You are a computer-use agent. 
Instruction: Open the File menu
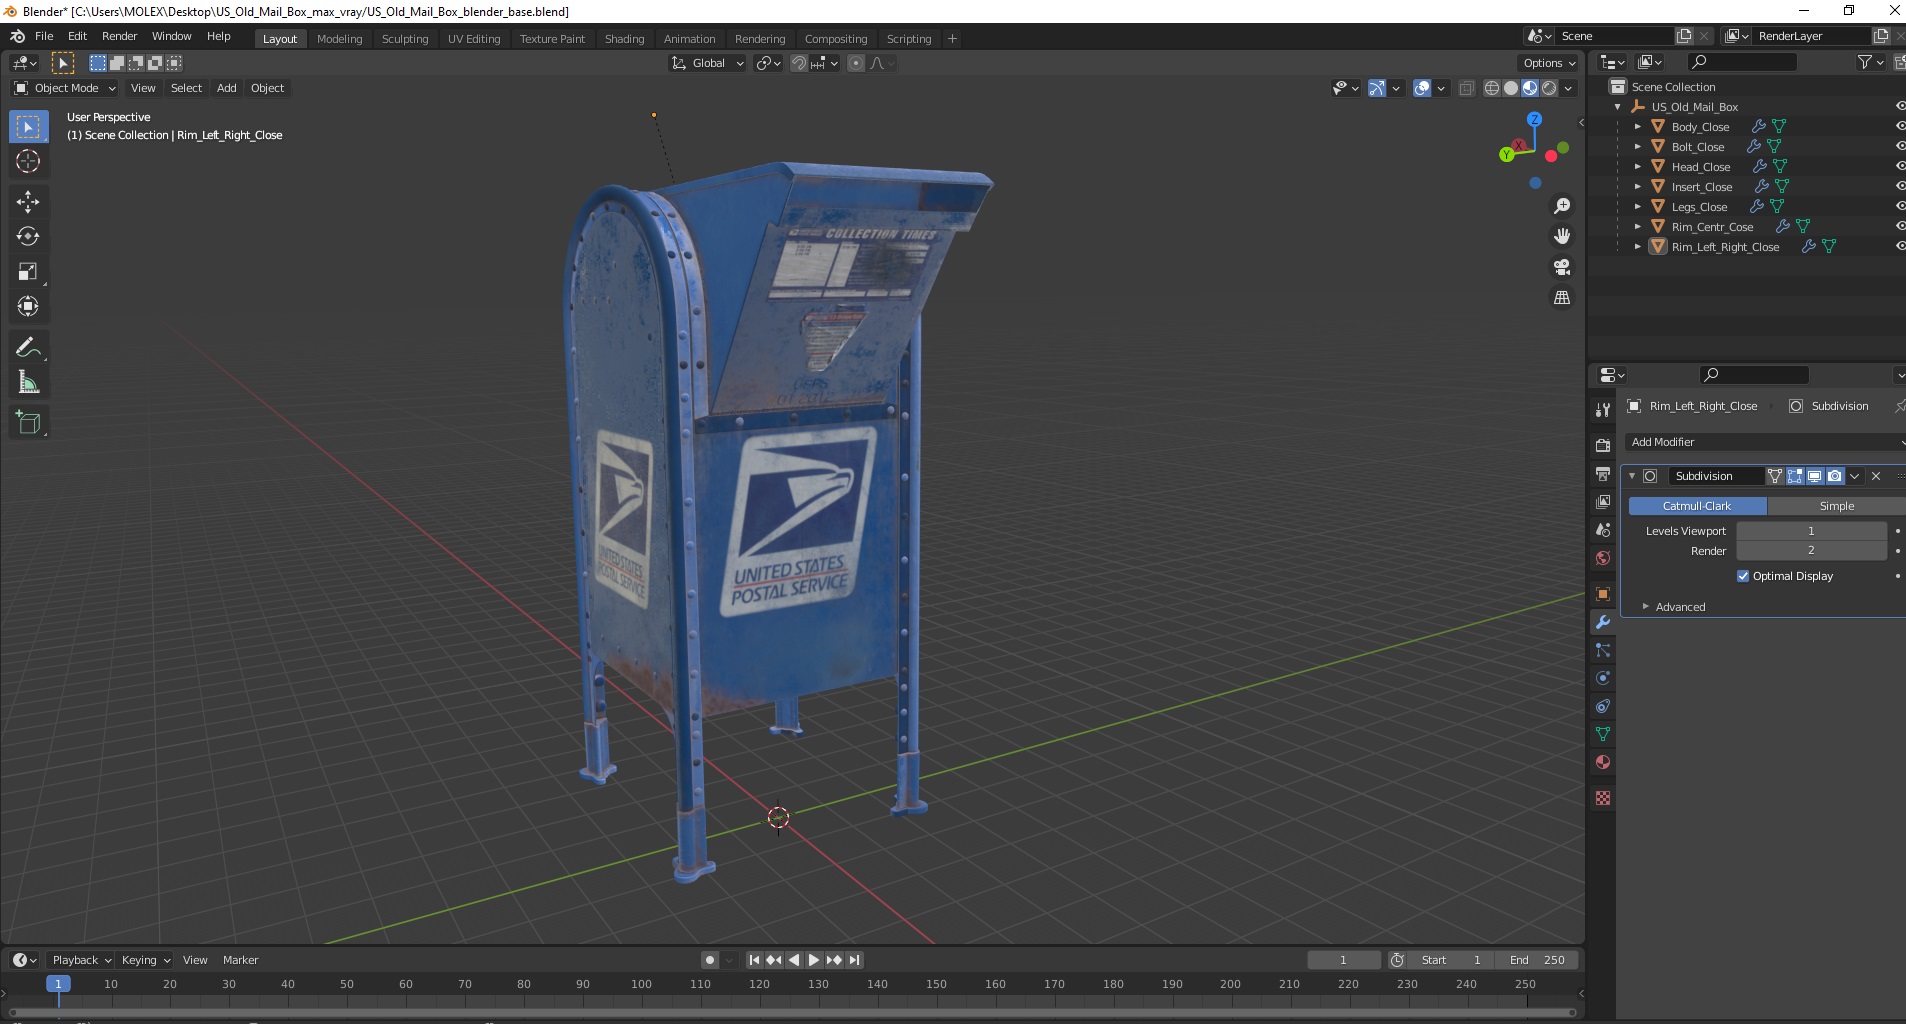pyautogui.click(x=44, y=36)
